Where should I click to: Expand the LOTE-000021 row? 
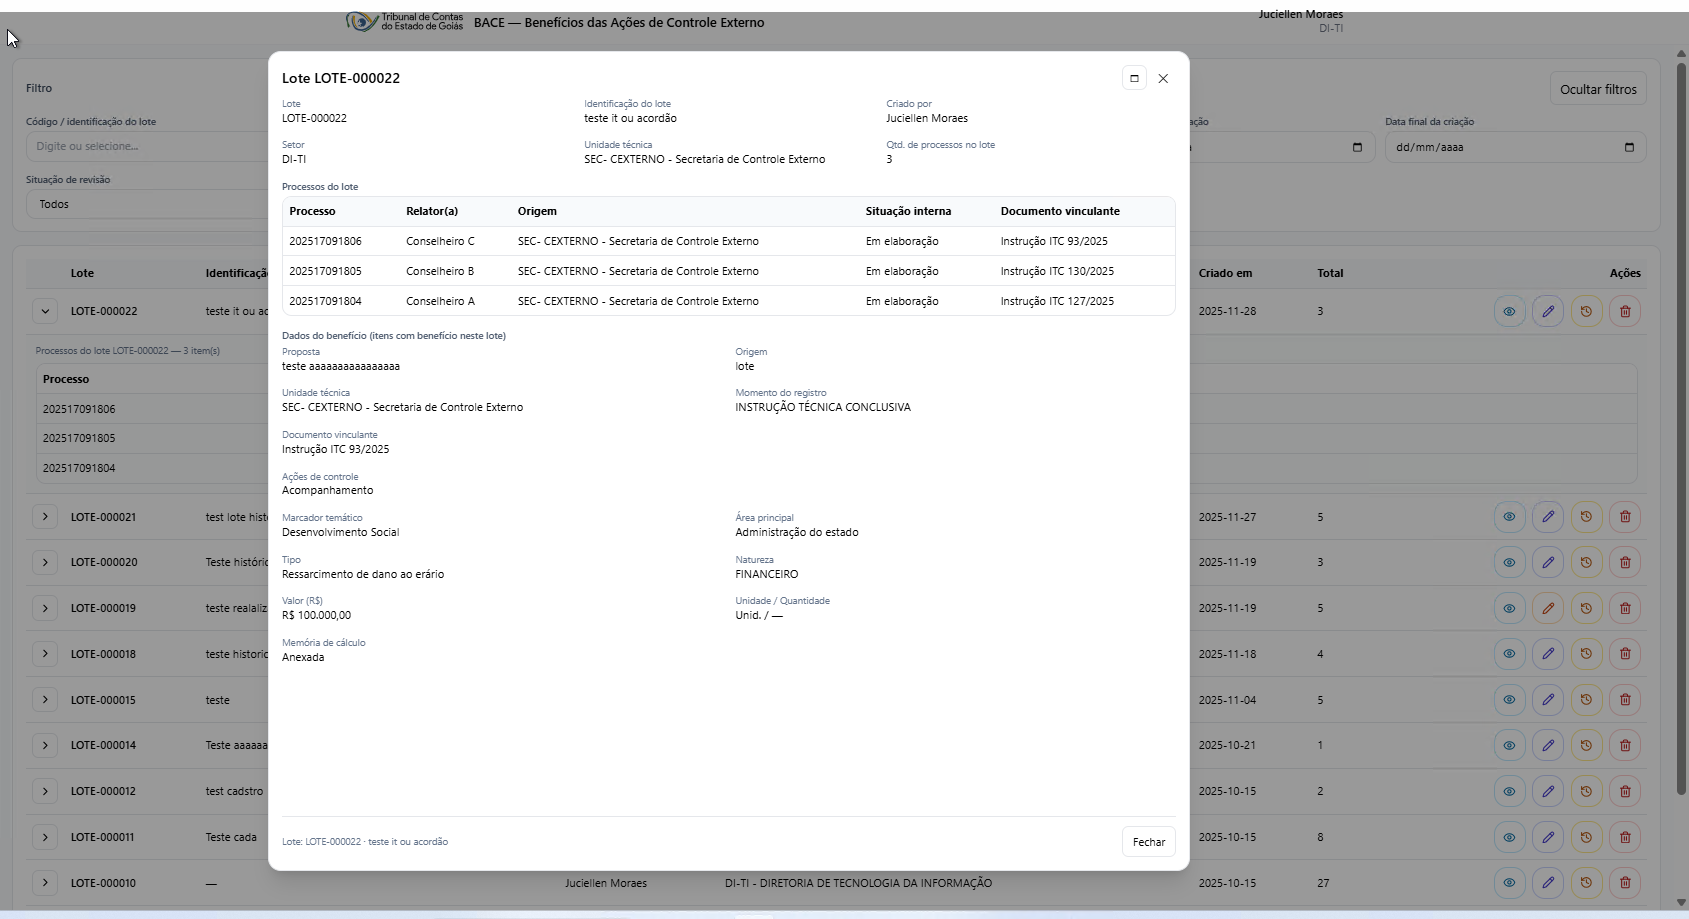[x=45, y=517]
